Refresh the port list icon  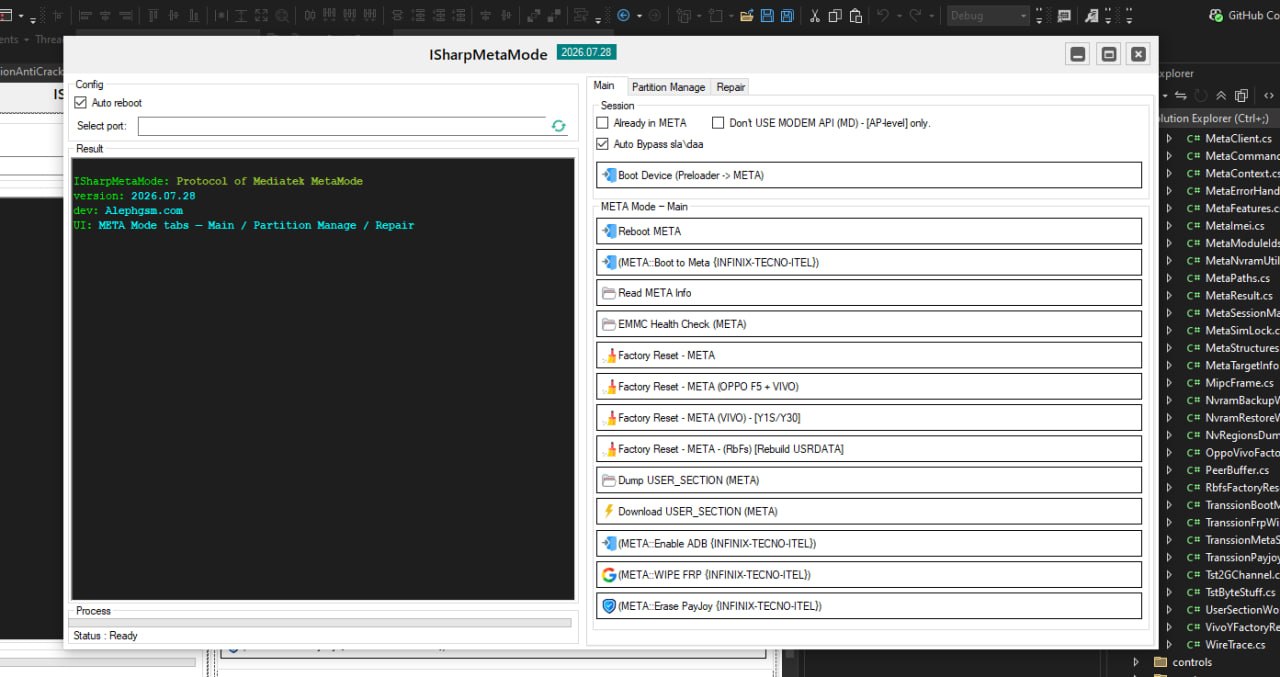pos(558,126)
